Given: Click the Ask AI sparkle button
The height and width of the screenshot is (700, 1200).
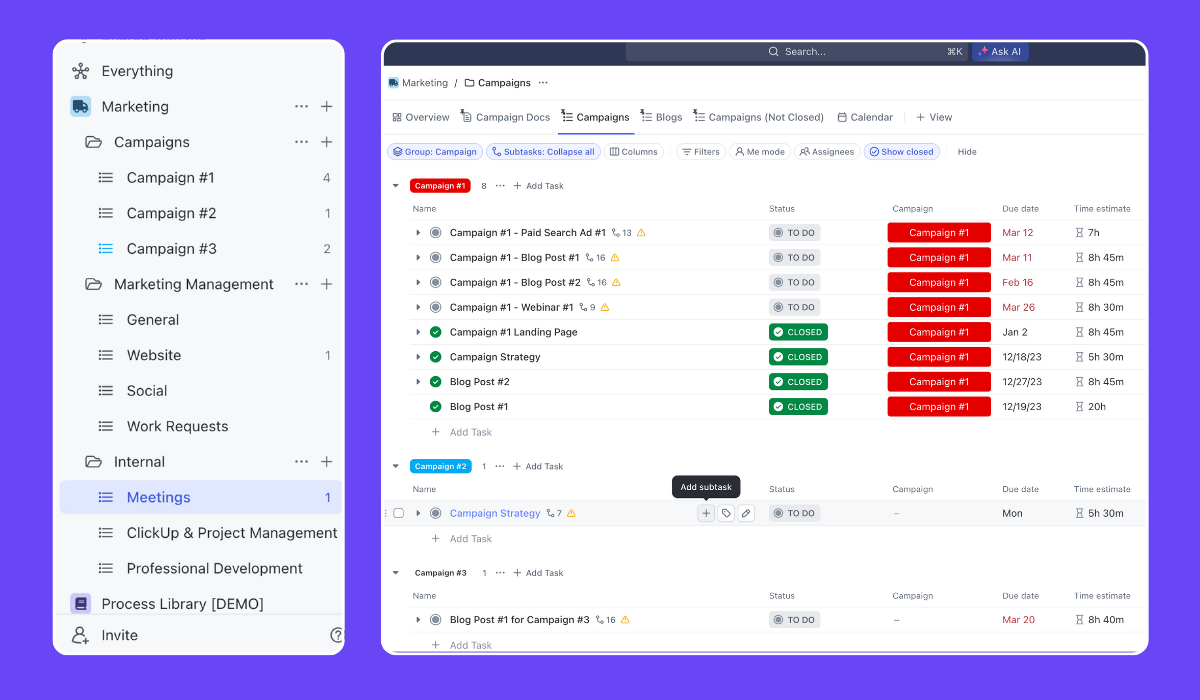Looking at the screenshot, I should [x=999, y=52].
